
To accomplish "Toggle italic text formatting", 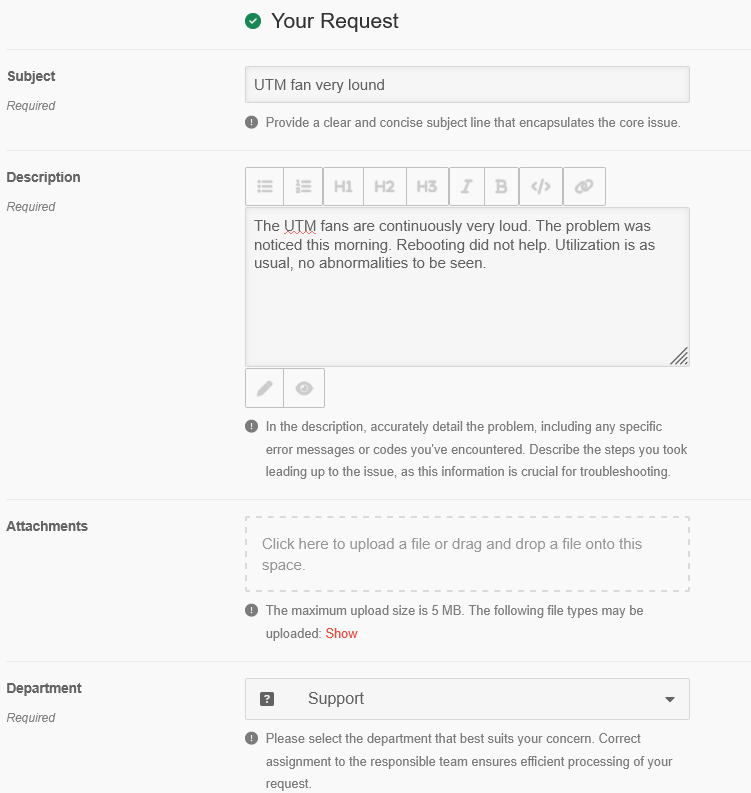I will 466,186.
